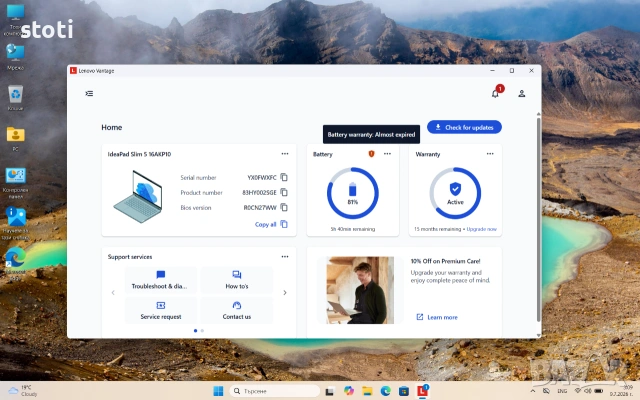This screenshot has width=640, height=400.
Task: Click the speaker volume tray icon
Action: [x=588, y=391]
